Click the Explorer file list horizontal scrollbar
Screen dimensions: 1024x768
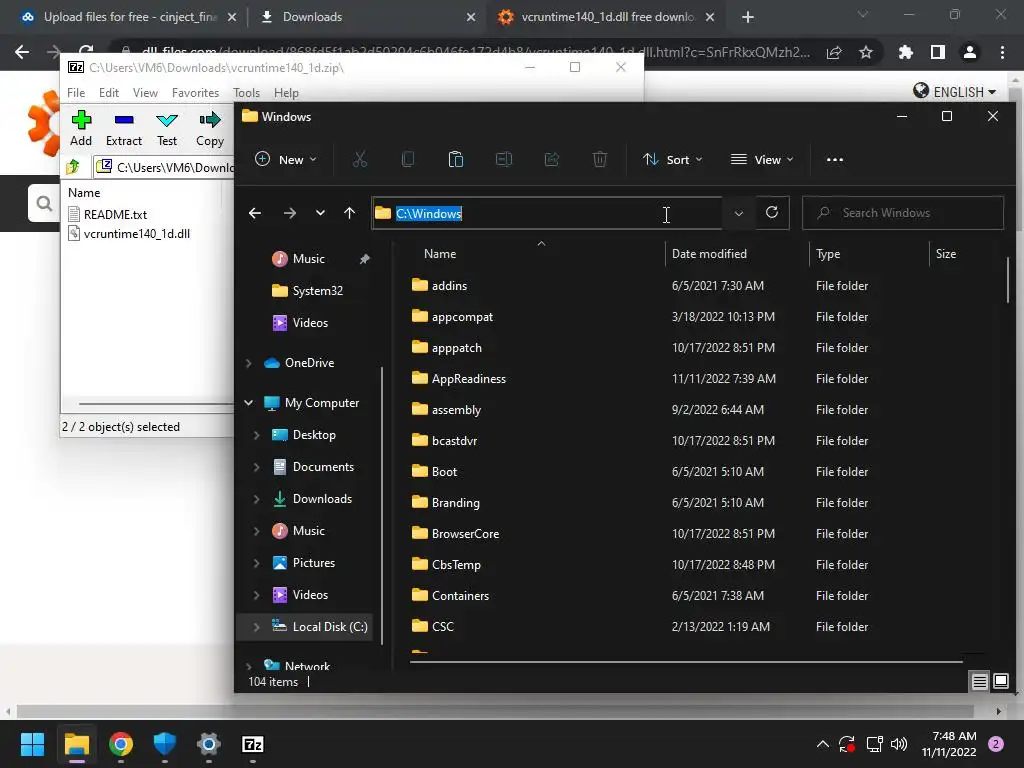[x=686, y=662]
